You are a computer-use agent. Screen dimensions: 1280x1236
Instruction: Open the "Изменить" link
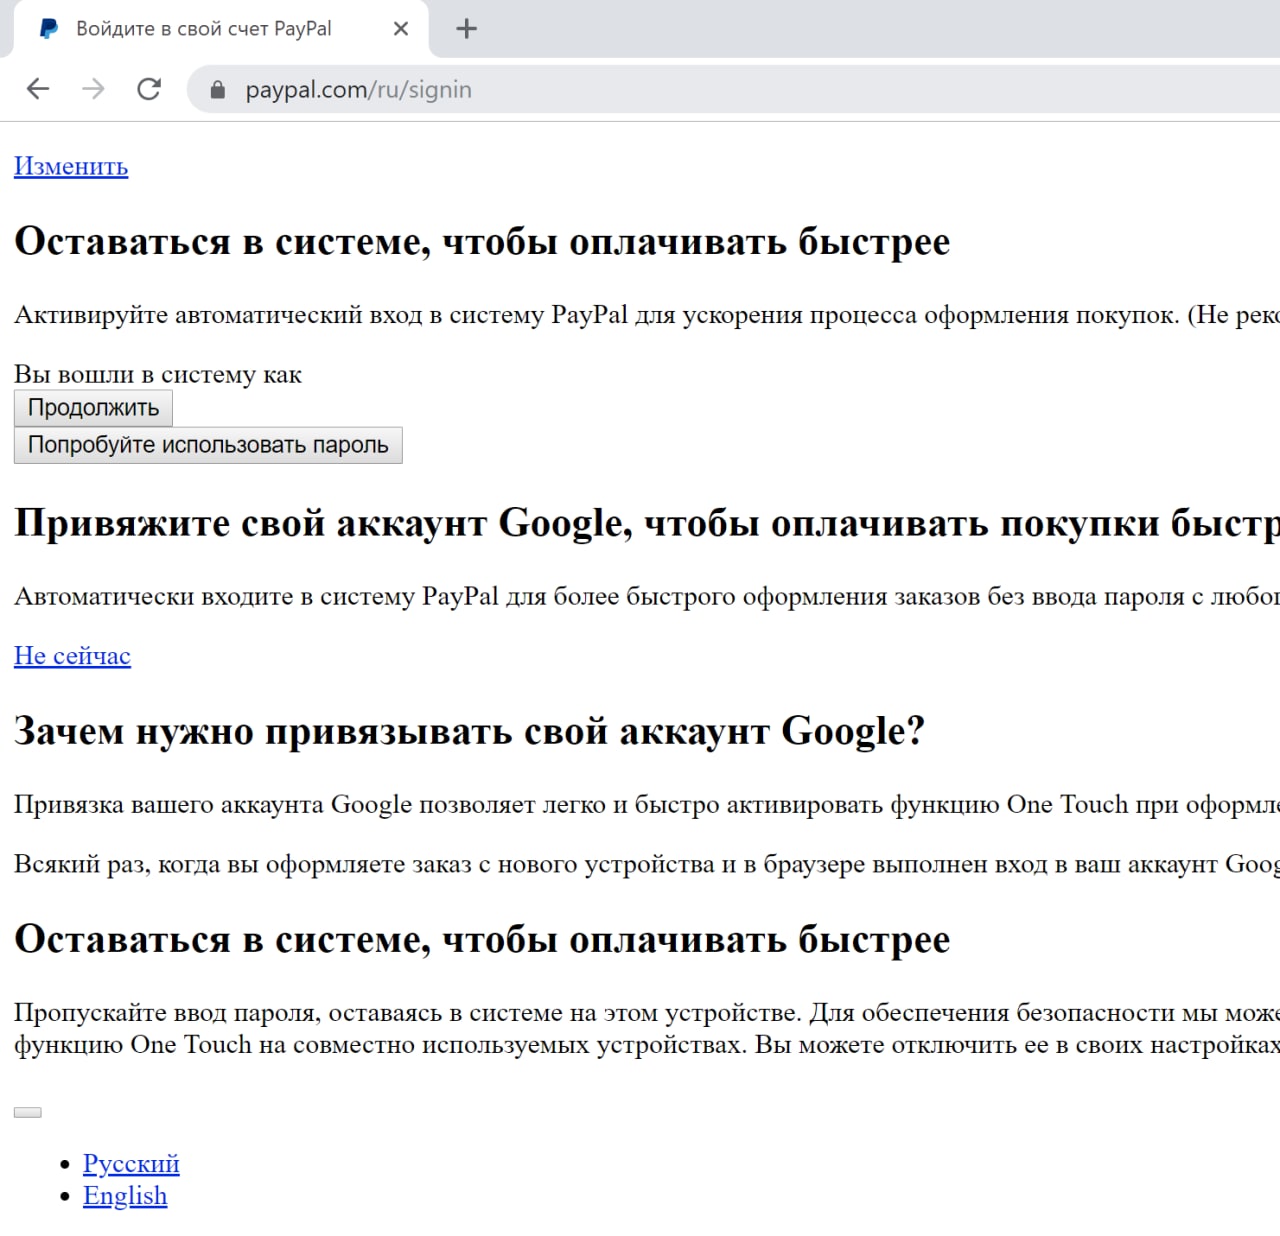(x=71, y=166)
